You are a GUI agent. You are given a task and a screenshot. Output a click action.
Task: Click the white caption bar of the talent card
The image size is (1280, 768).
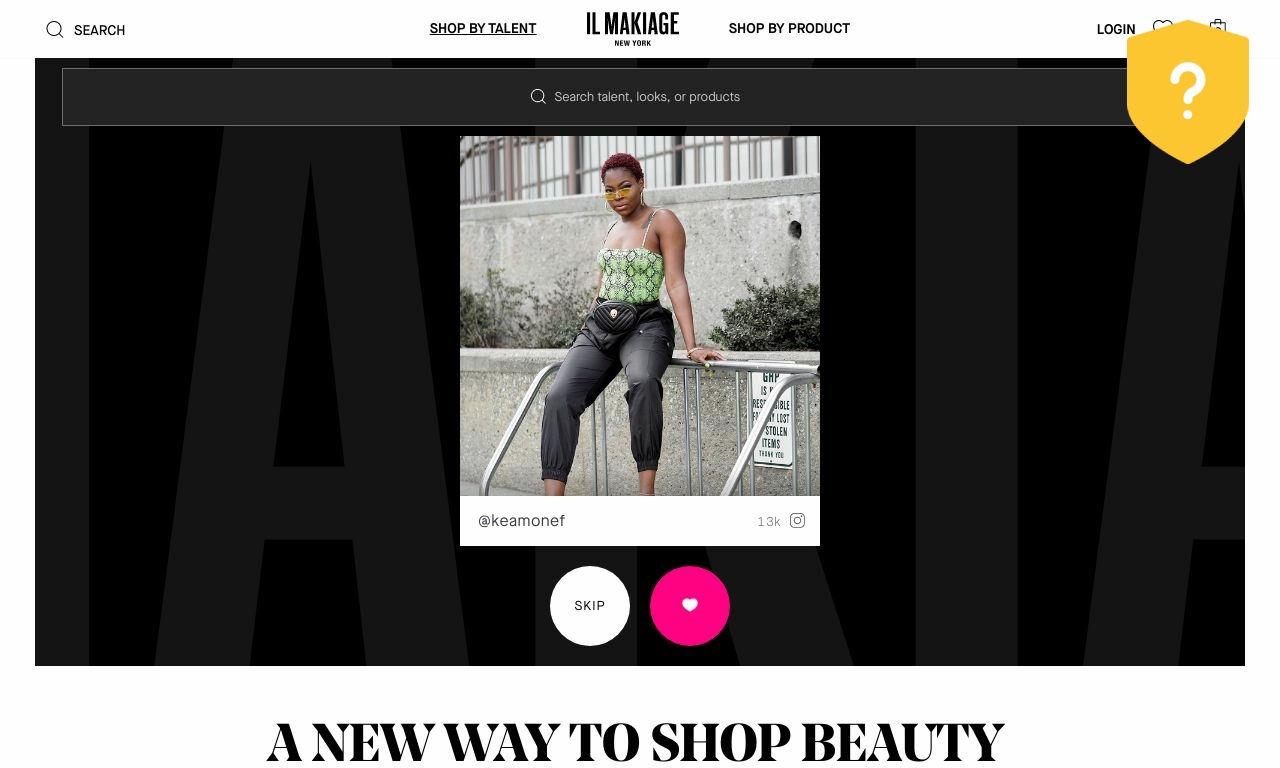pyautogui.click(x=640, y=521)
